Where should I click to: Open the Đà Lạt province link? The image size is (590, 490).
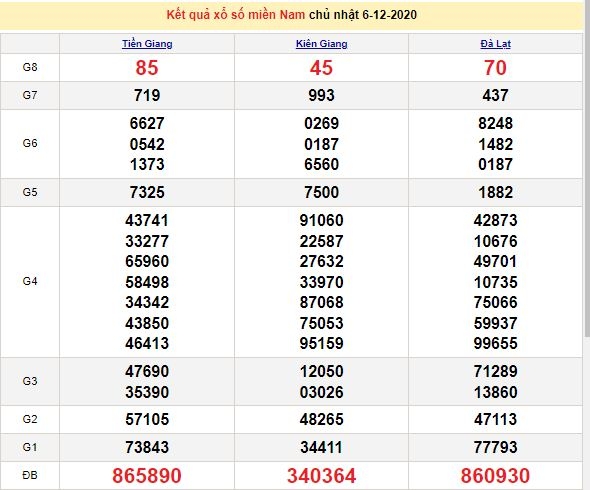[x=495, y=44]
